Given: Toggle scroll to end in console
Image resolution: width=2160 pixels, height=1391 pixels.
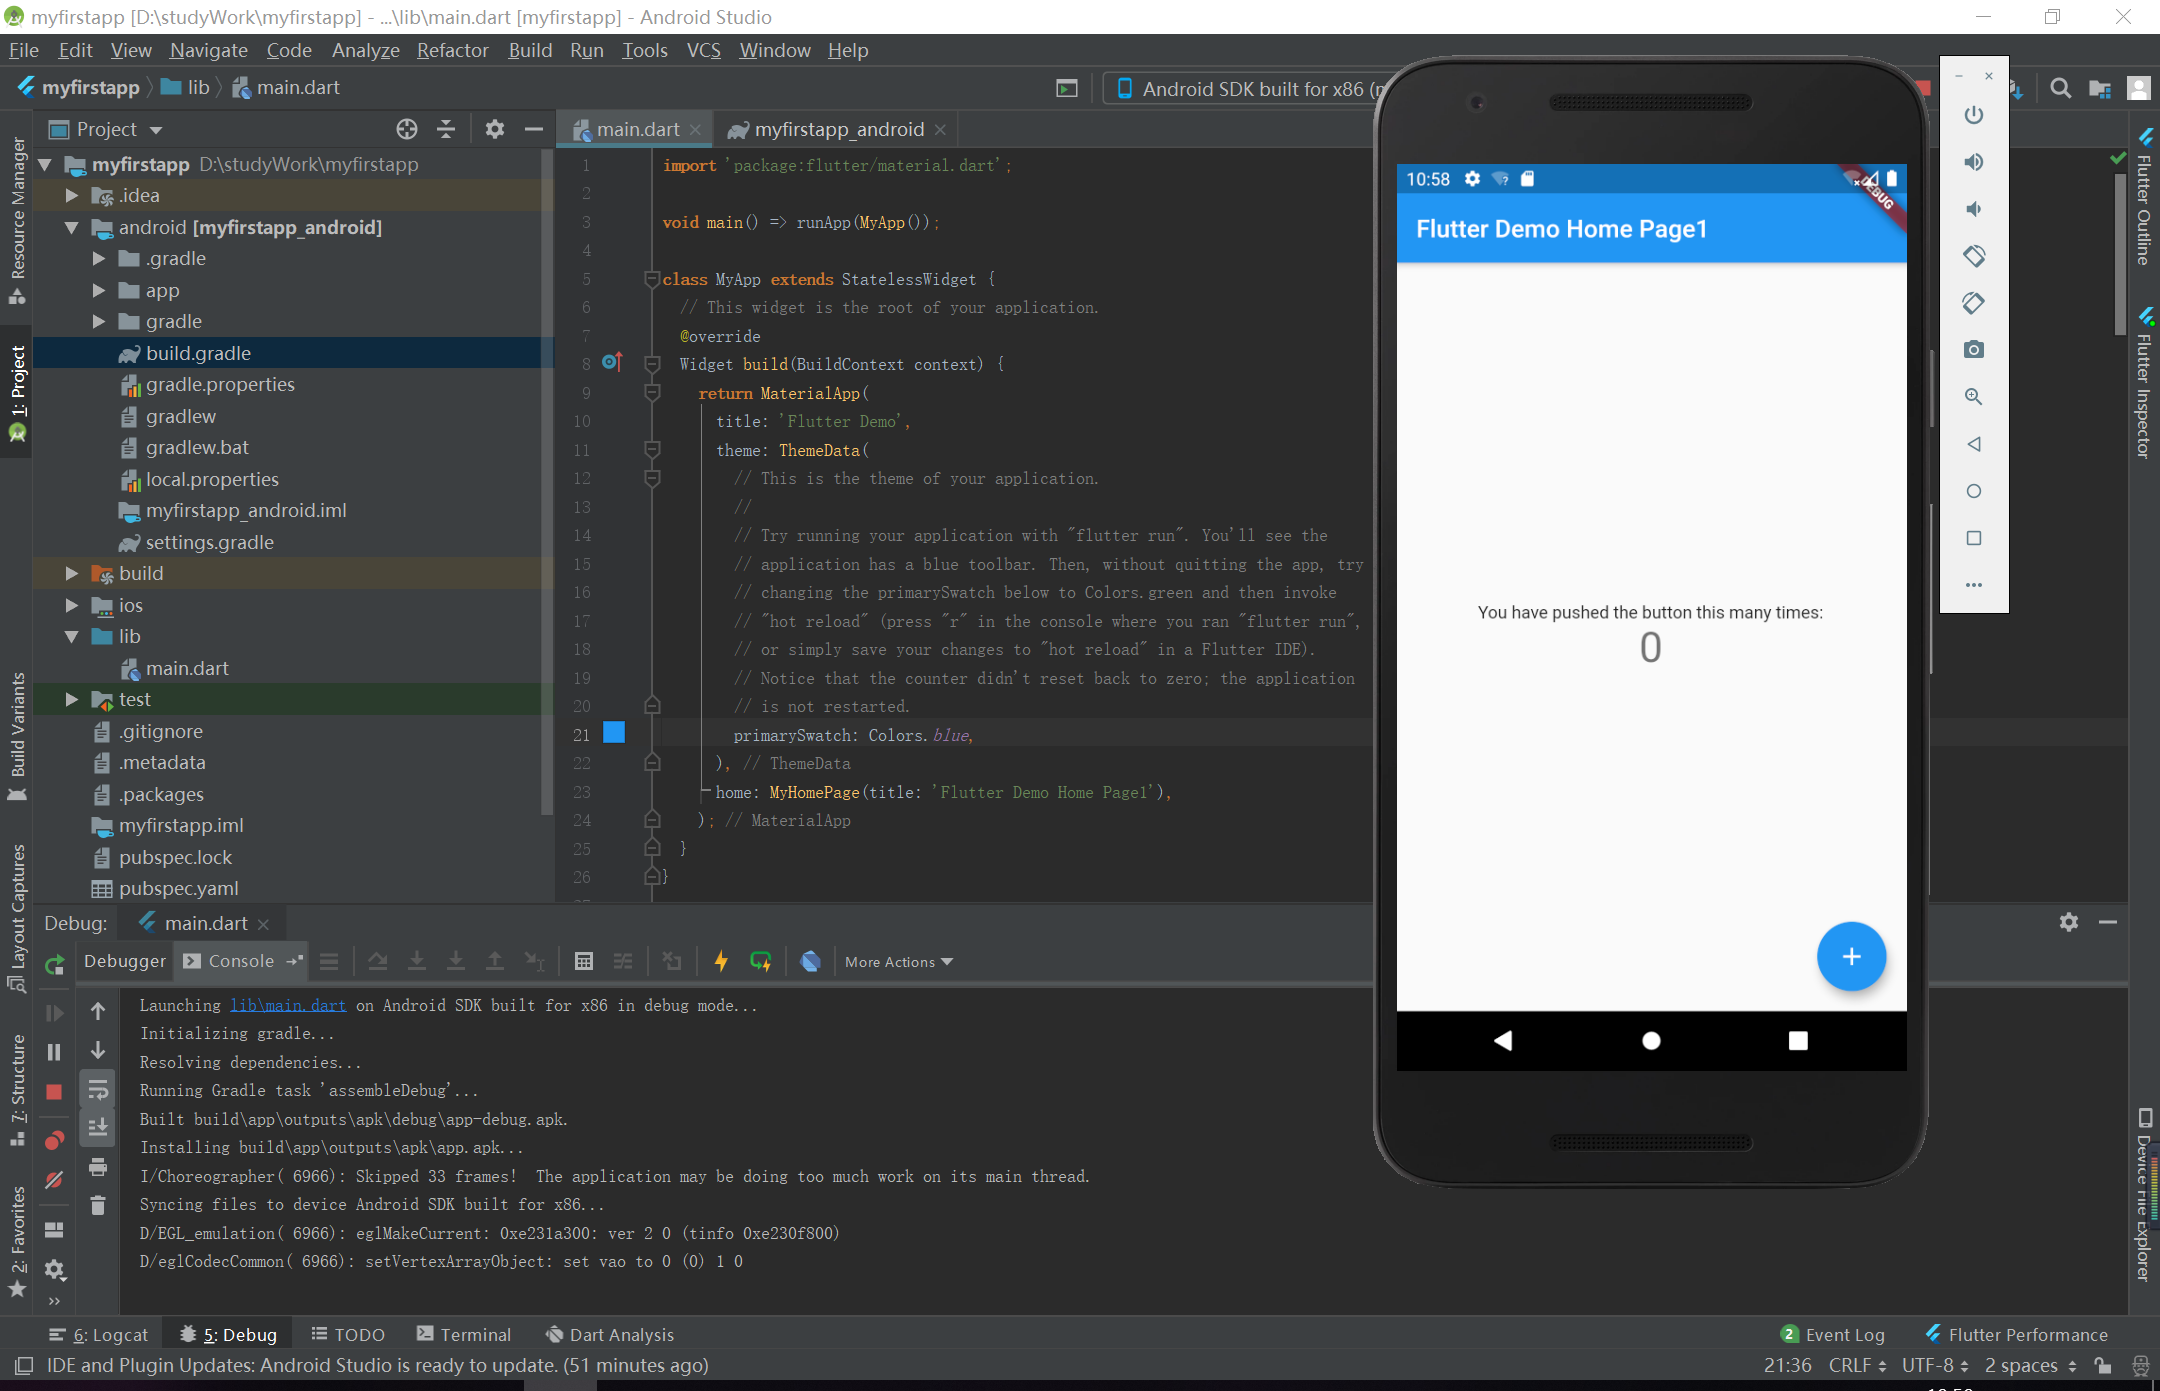Looking at the screenshot, I should click(x=98, y=1128).
